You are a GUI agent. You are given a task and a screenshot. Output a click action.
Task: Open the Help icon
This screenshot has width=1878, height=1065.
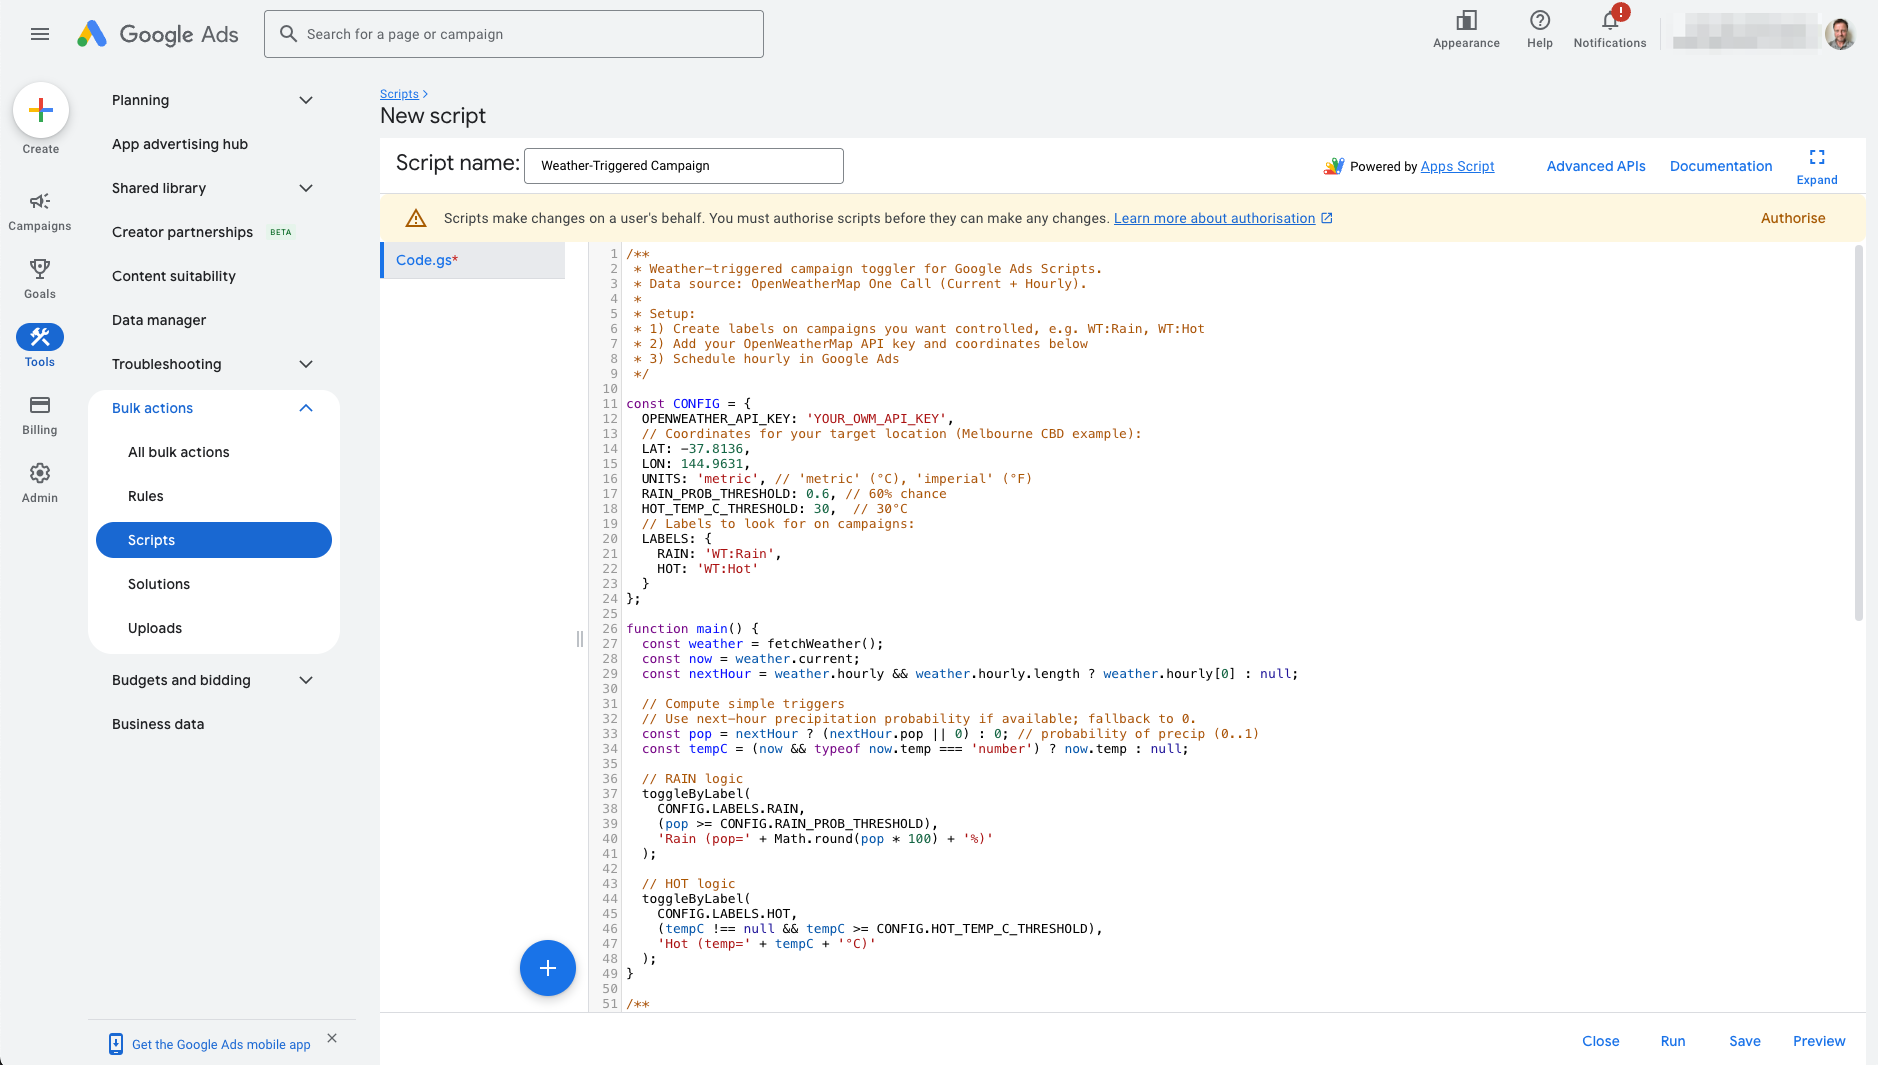coord(1539,22)
